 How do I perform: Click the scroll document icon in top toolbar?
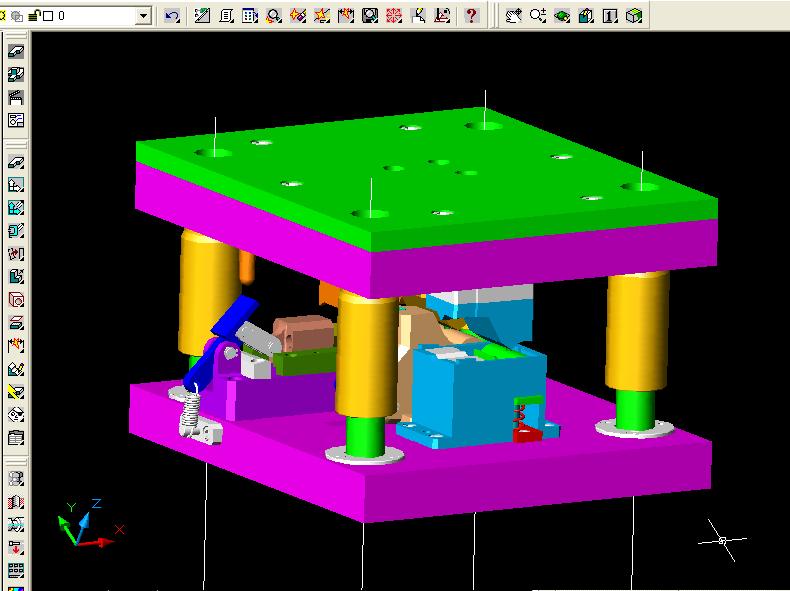point(226,16)
